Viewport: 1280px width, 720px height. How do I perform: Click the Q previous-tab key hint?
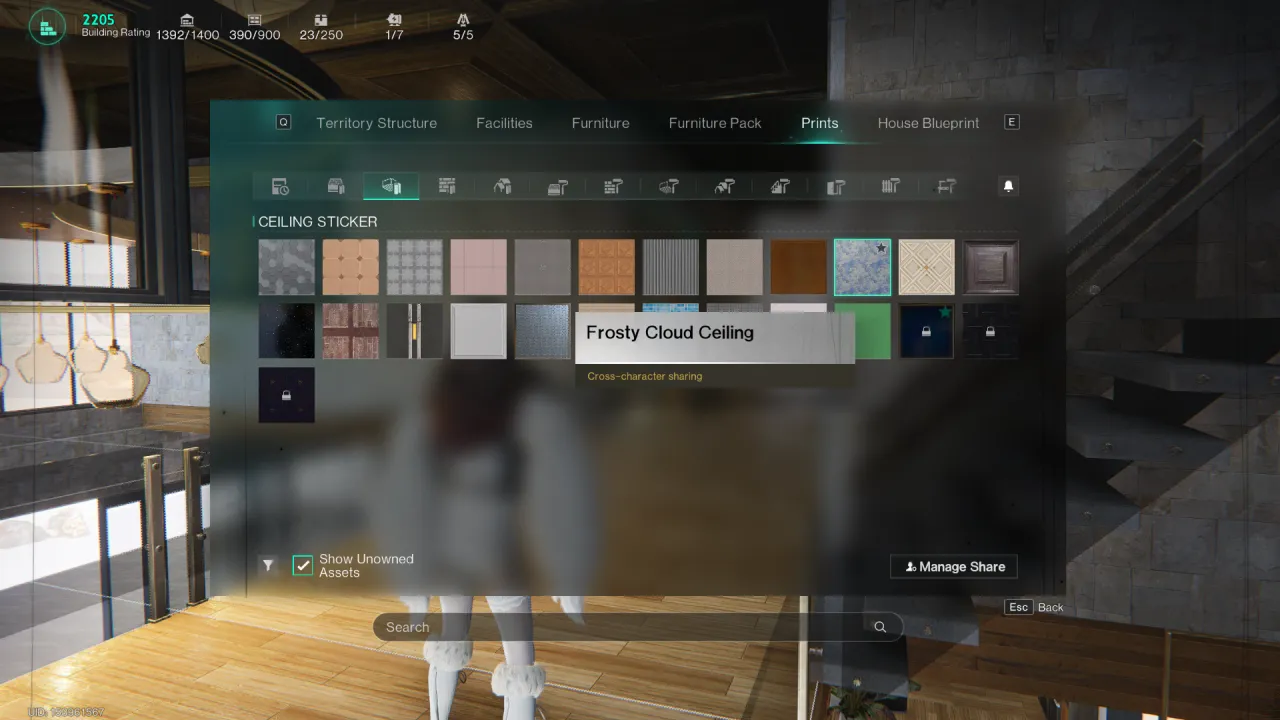[284, 122]
